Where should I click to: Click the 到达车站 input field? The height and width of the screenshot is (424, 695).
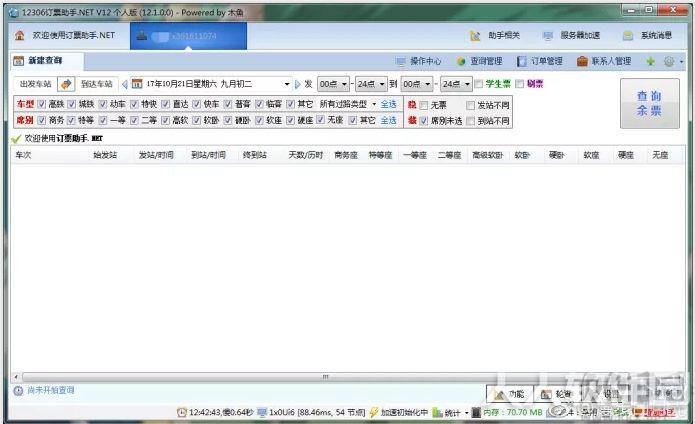tap(97, 84)
